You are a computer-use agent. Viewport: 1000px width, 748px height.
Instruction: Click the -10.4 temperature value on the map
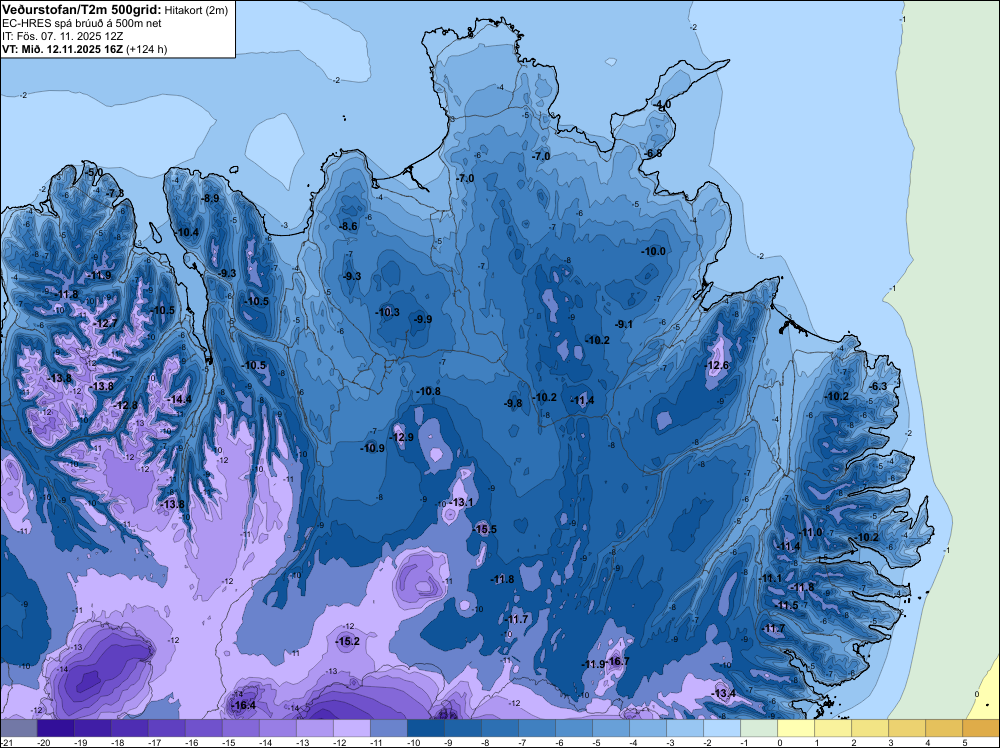click(x=188, y=232)
